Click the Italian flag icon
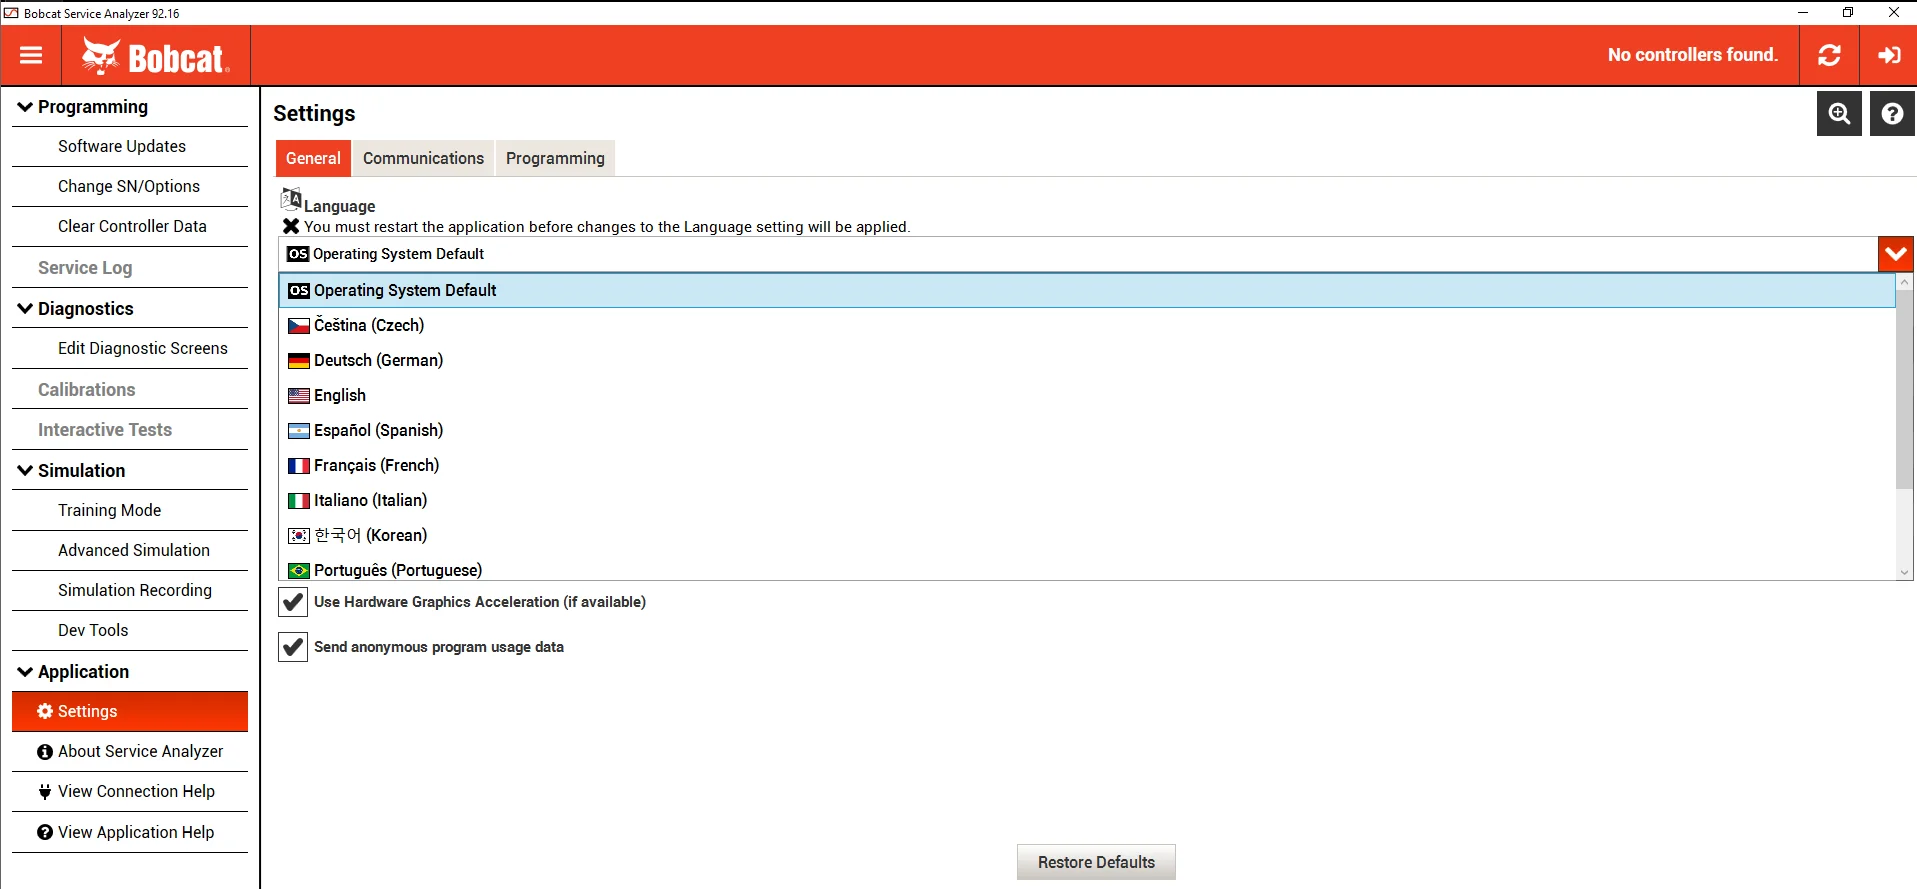 299,501
